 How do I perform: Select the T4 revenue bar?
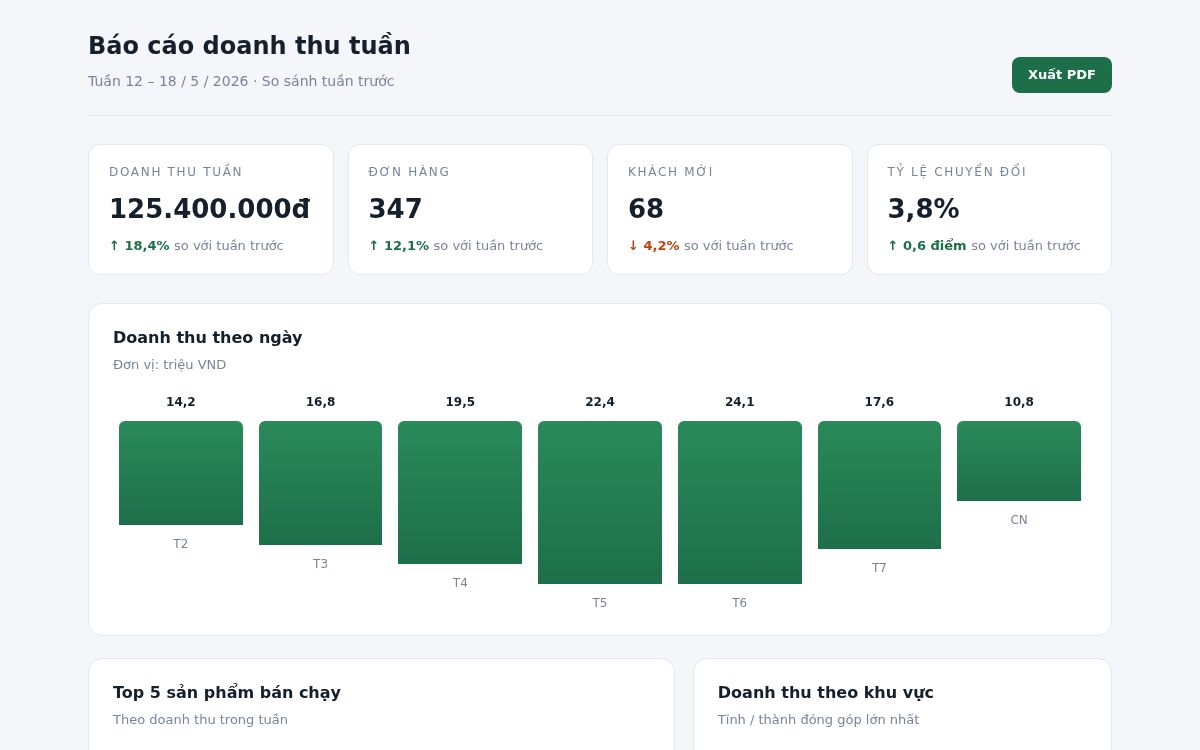tap(460, 492)
